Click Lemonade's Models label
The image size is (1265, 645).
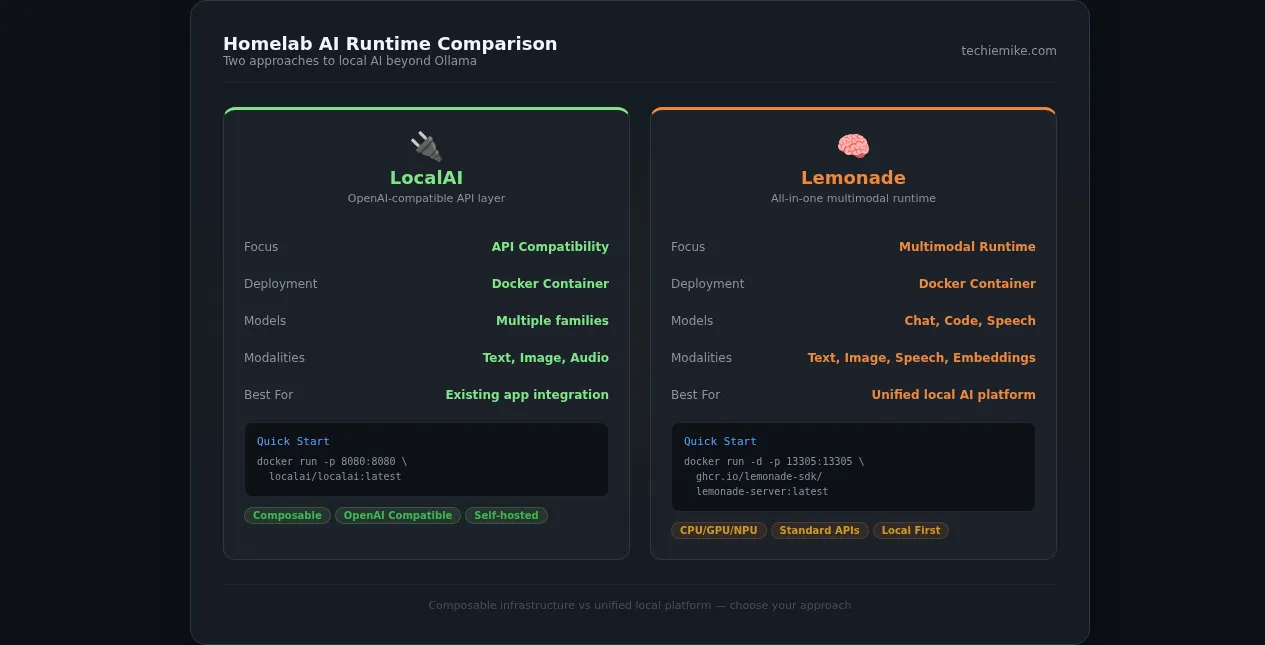pos(692,321)
